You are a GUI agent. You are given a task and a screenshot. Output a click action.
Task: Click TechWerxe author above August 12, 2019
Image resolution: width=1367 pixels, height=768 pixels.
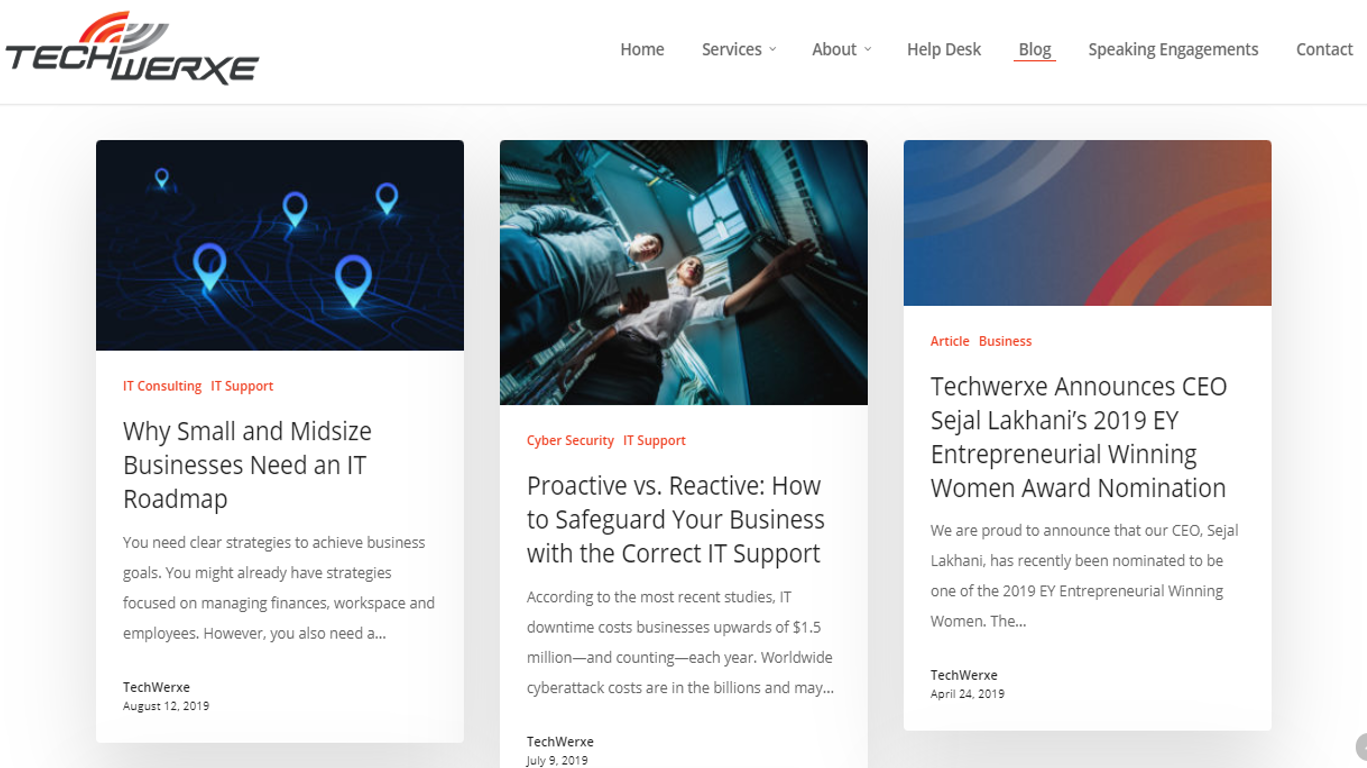click(x=156, y=687)
